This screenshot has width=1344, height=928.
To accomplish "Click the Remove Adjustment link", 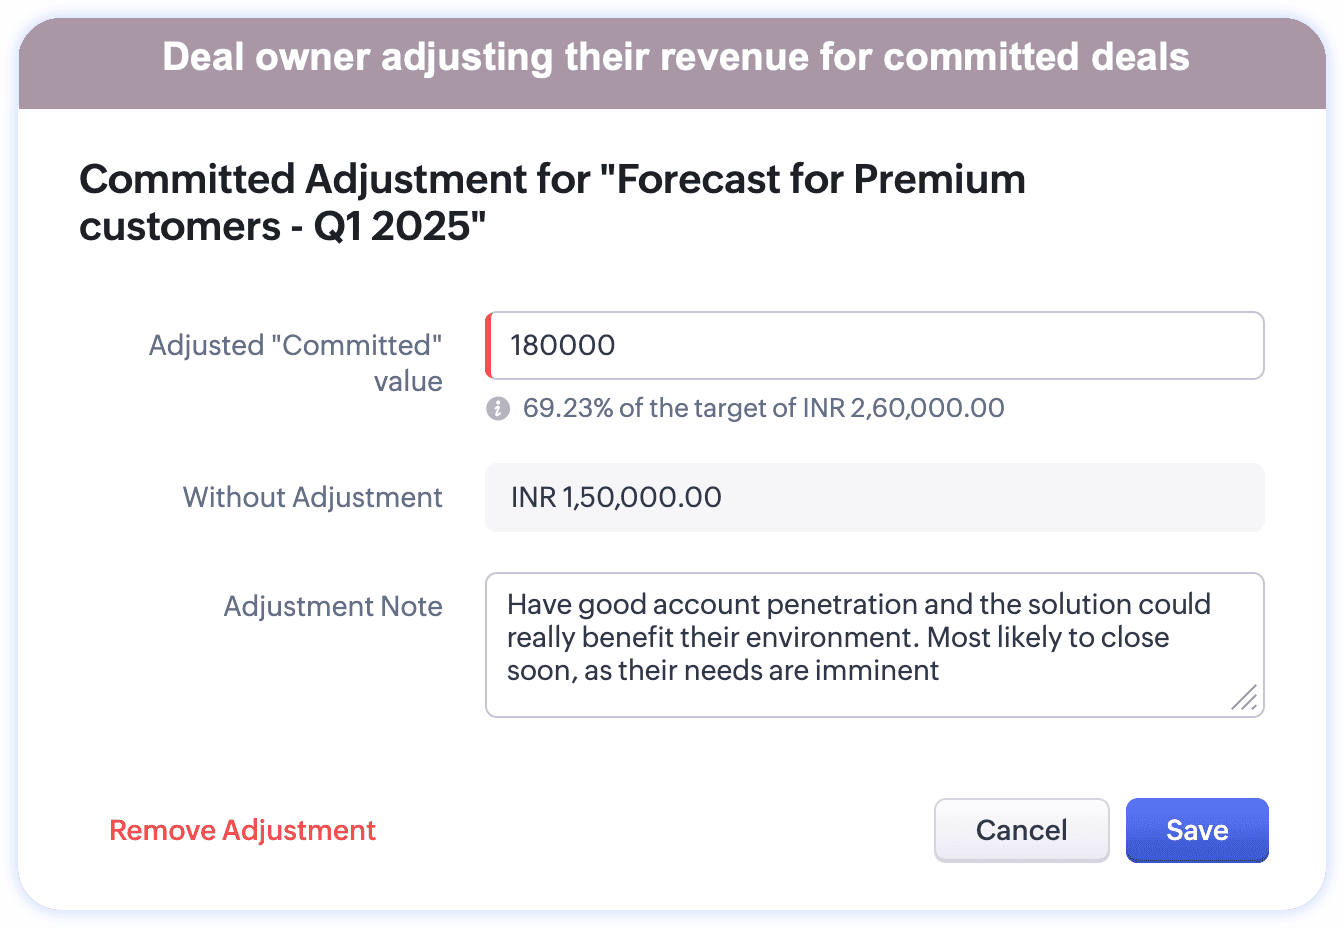I will coord(242,830).
